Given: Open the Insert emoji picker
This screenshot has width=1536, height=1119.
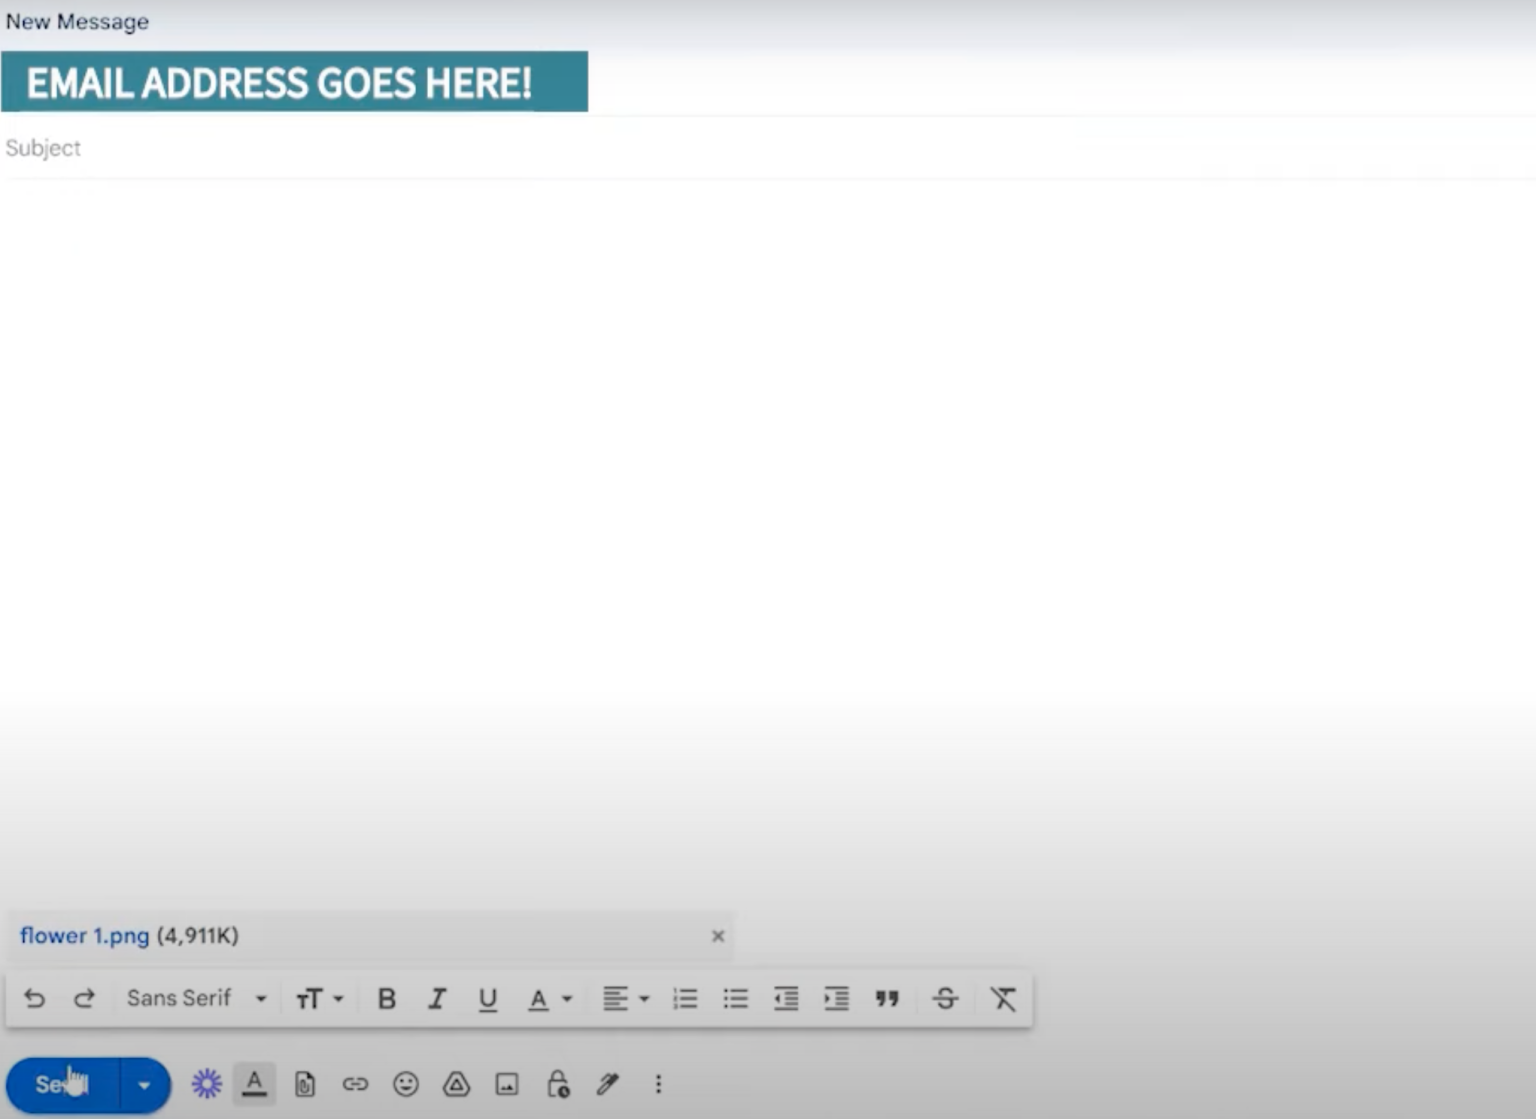Looking at the screenshot, I should pyautogui.click(x=406, y=1083).
